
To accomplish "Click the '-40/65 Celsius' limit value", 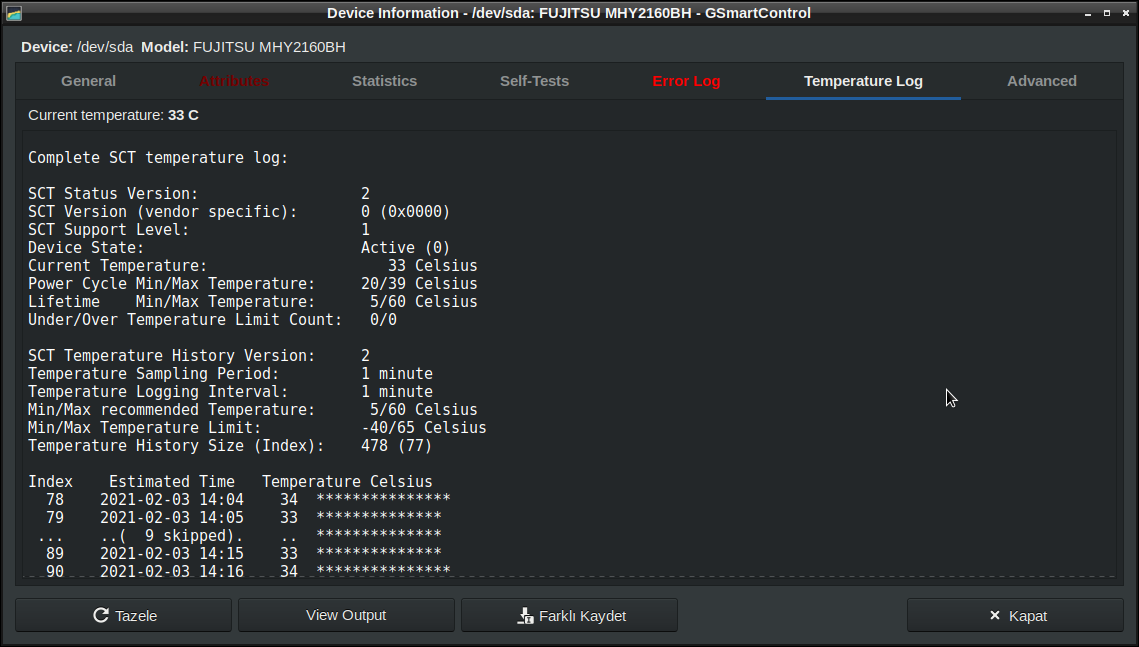I will tap(423, 428).
